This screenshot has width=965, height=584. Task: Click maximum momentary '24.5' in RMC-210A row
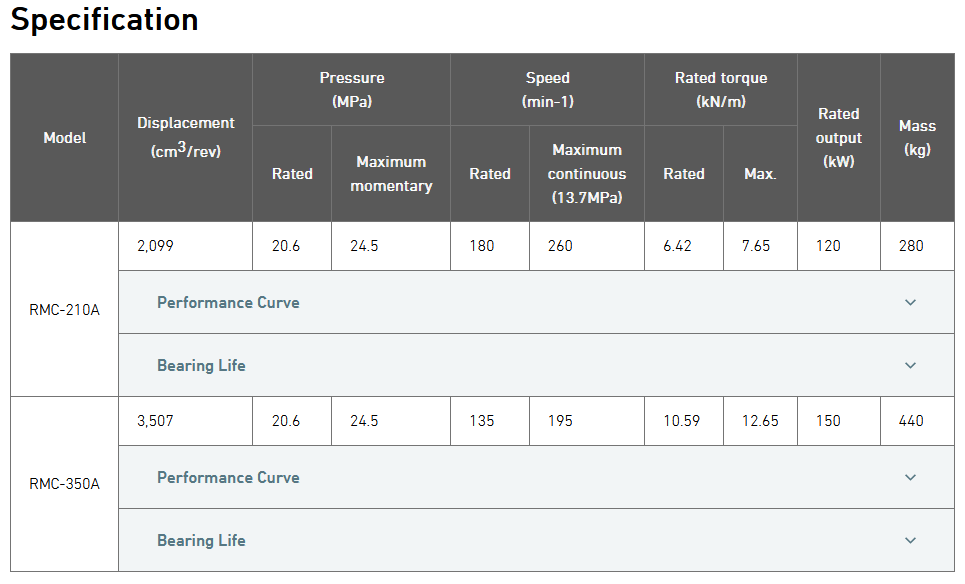click(364, 246)
